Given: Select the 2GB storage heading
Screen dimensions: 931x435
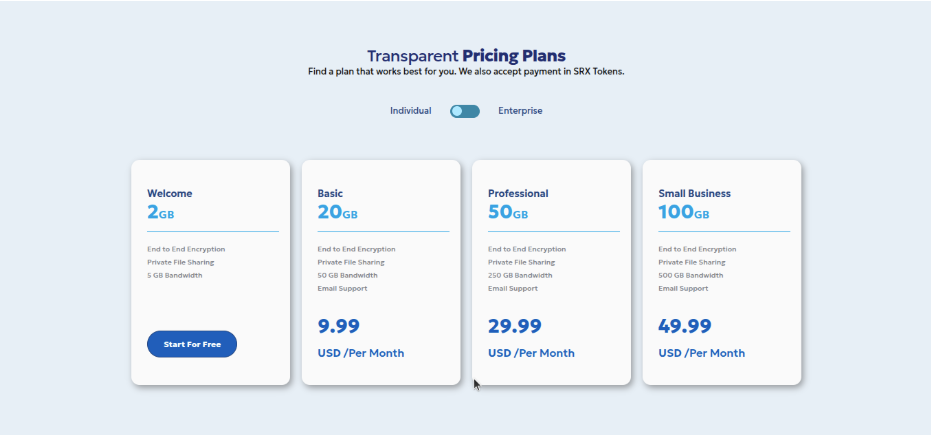Looking at the screenshot, I should pos(161,212).
